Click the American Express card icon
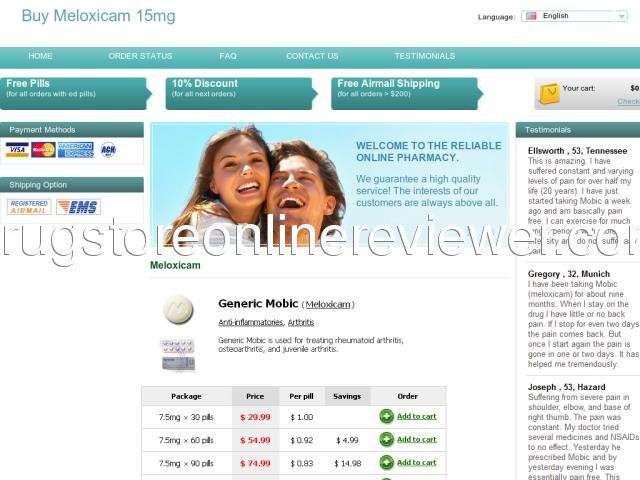The height and width of the screenshot is (480, 640). pyautogui.click(x=76, y=150)
